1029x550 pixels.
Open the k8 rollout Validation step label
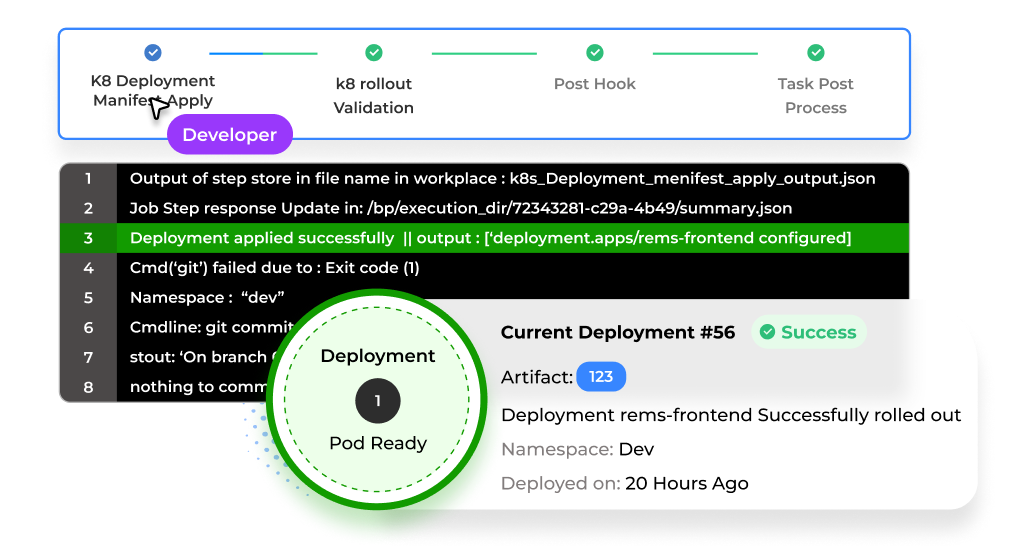click(374, 96)
